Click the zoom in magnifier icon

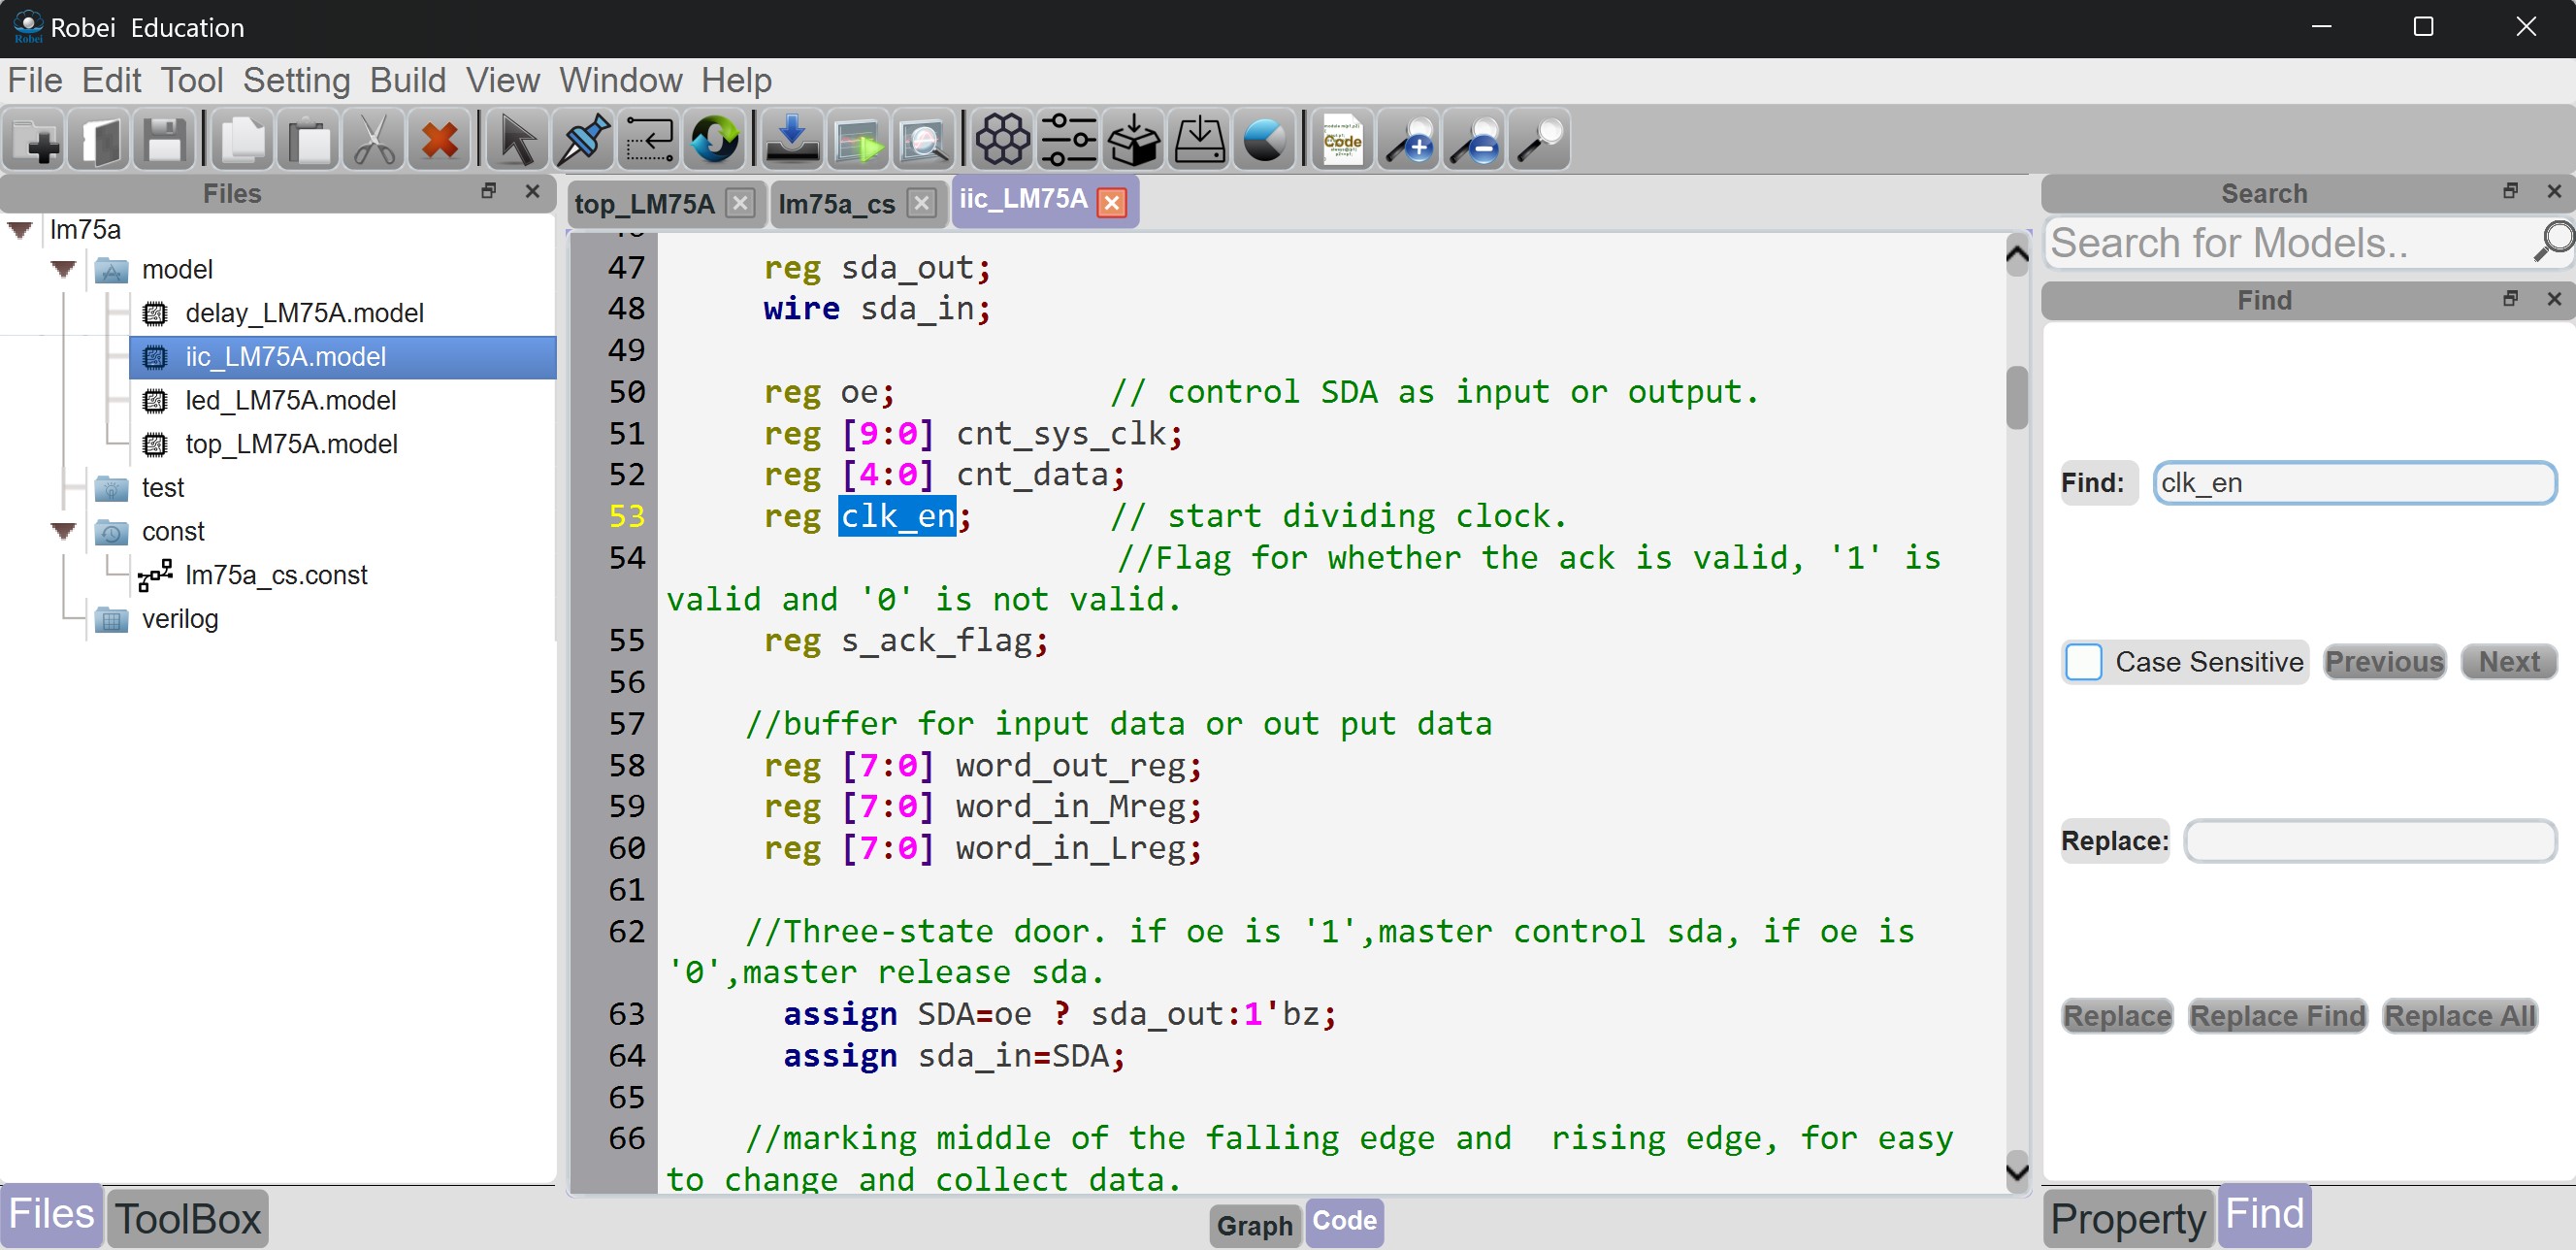tap(1409, 140)
